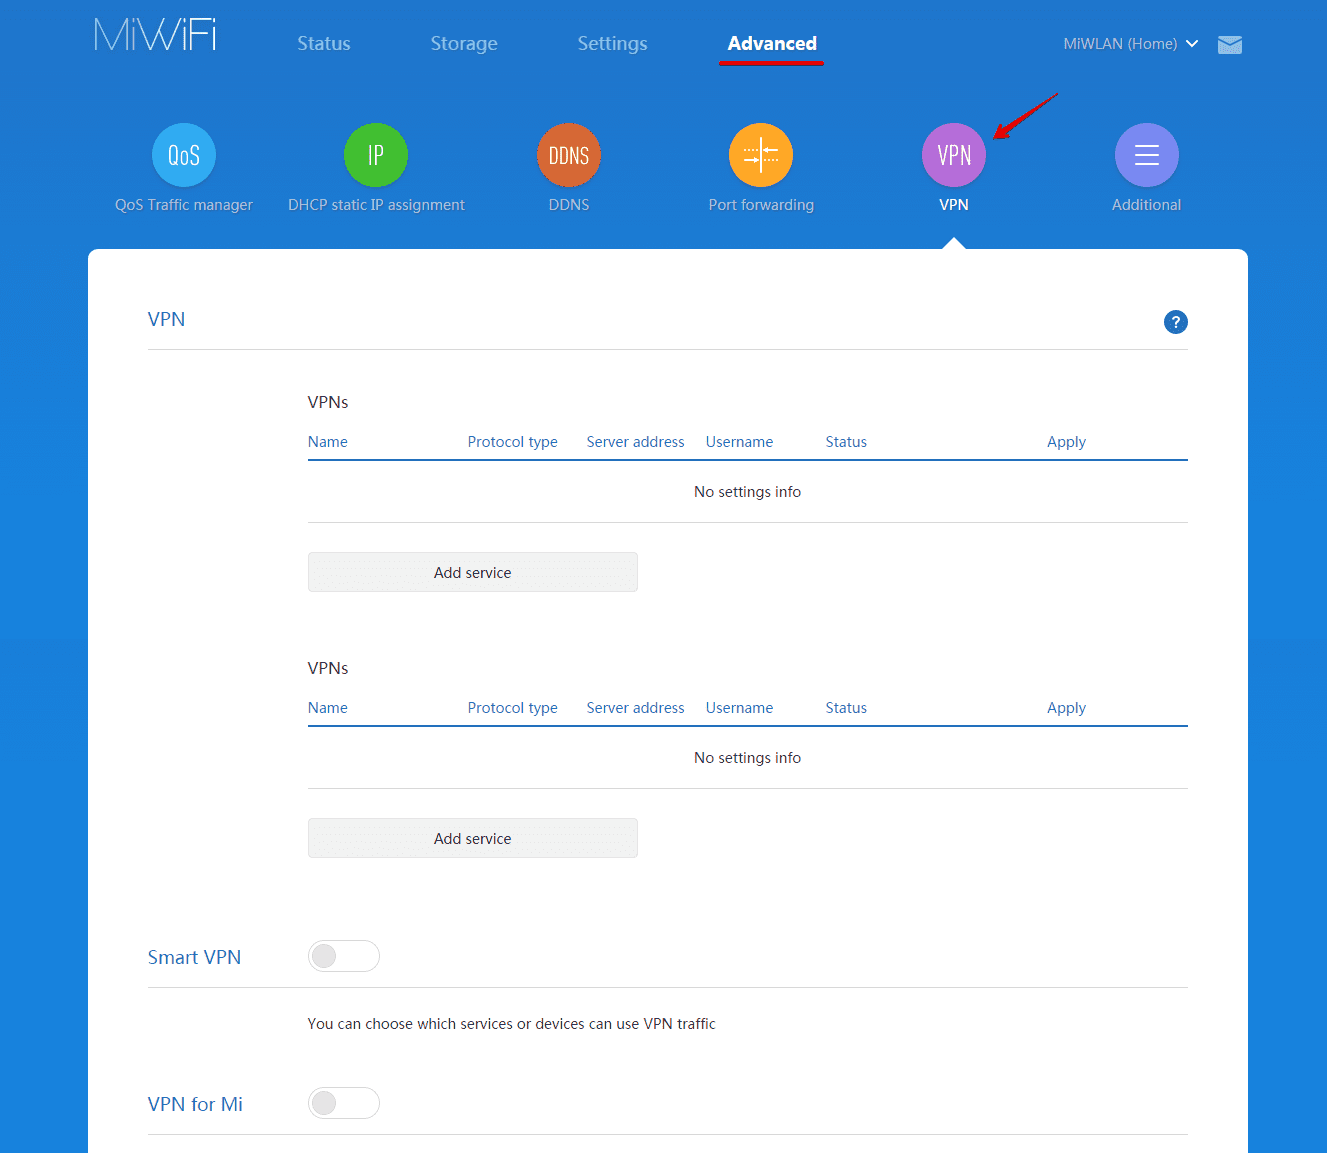Image resolution: width=1327 pixels, height=1153 pixels.
Task: Switch to the Status tab
Action: (323, 43)
